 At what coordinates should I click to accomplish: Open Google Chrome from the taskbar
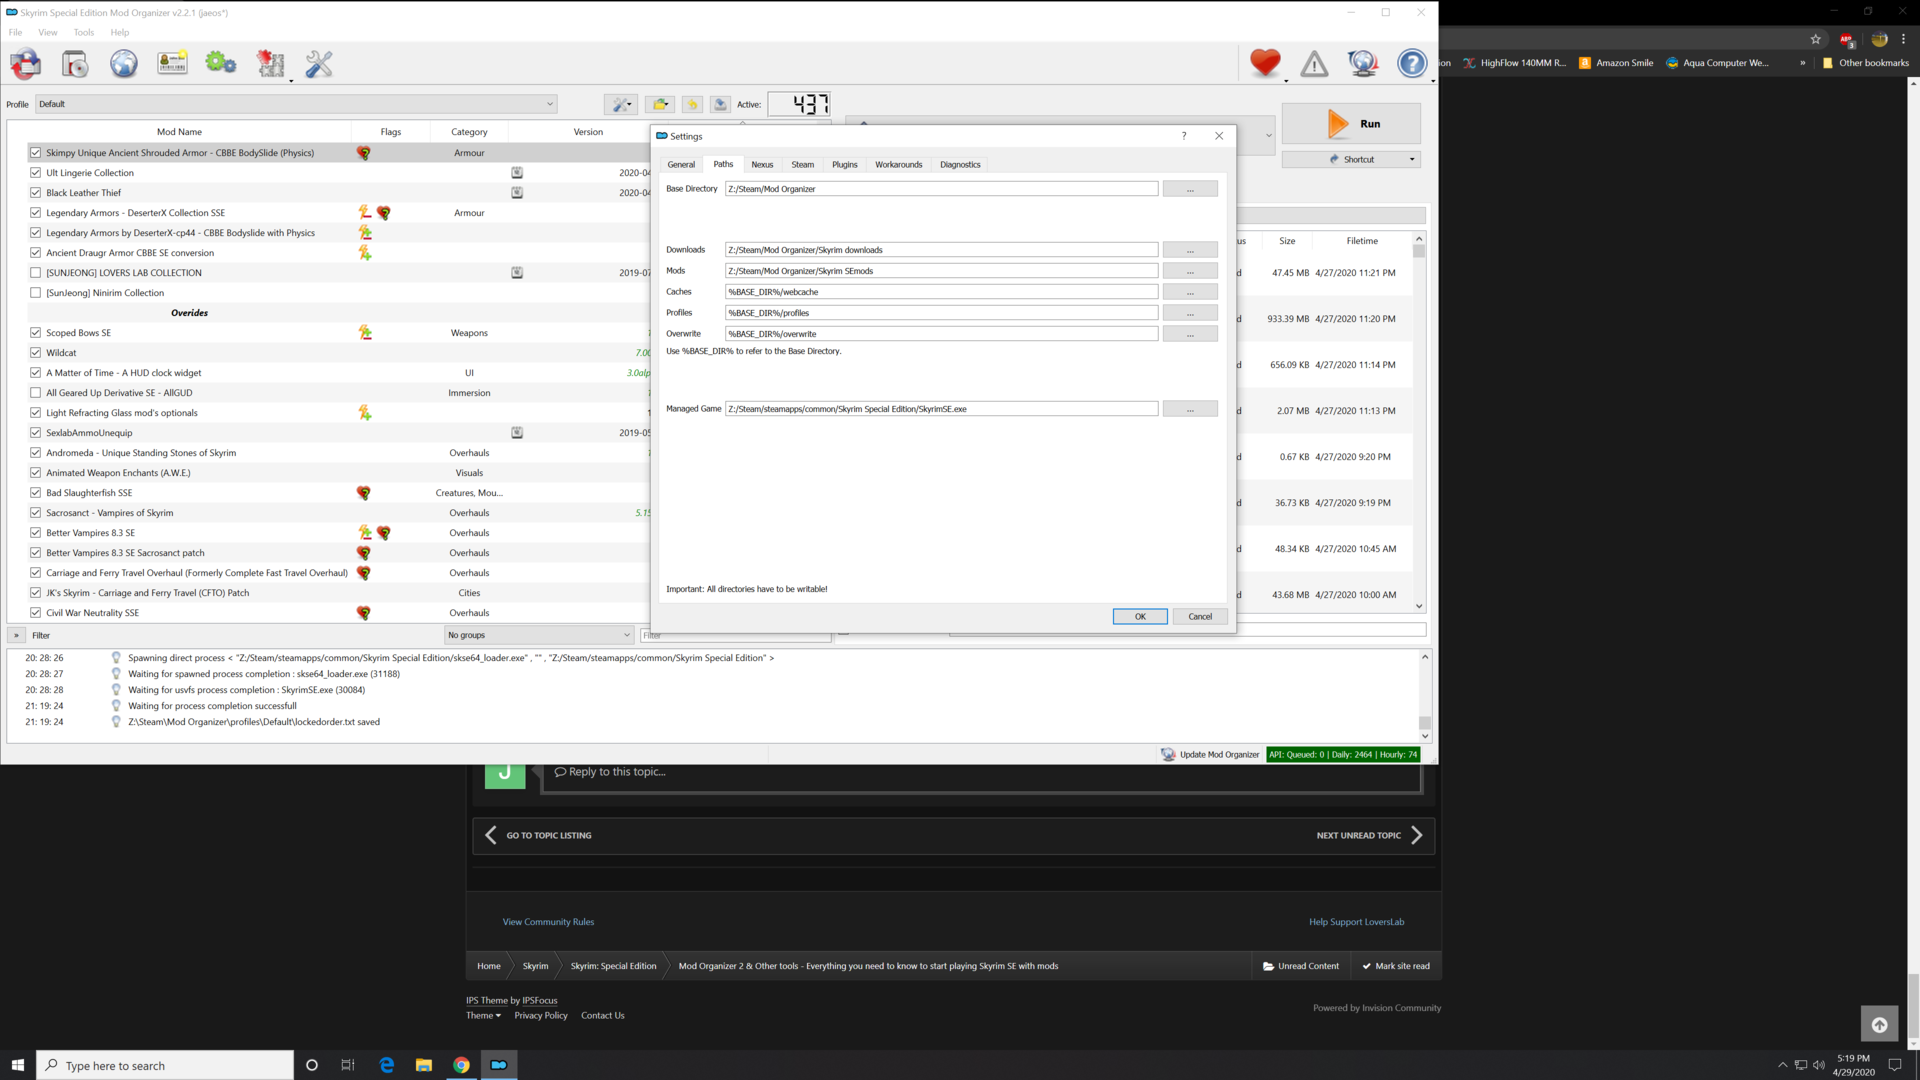pos(461,1065)
